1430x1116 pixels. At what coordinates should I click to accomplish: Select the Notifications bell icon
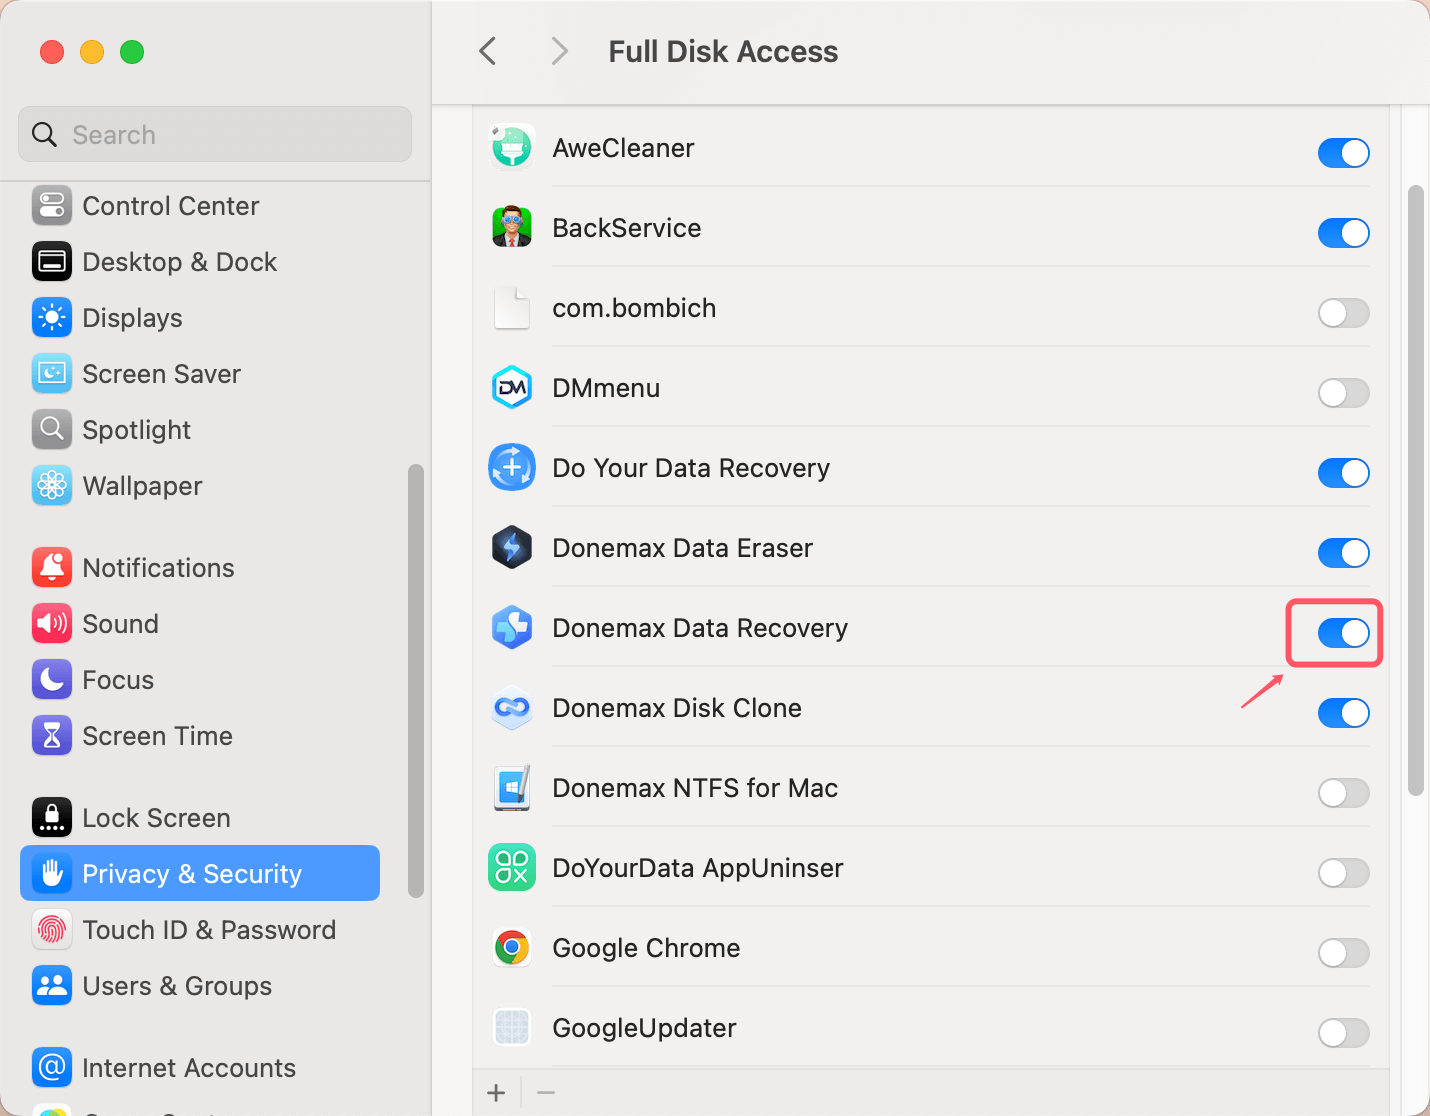tap(51, 567)
